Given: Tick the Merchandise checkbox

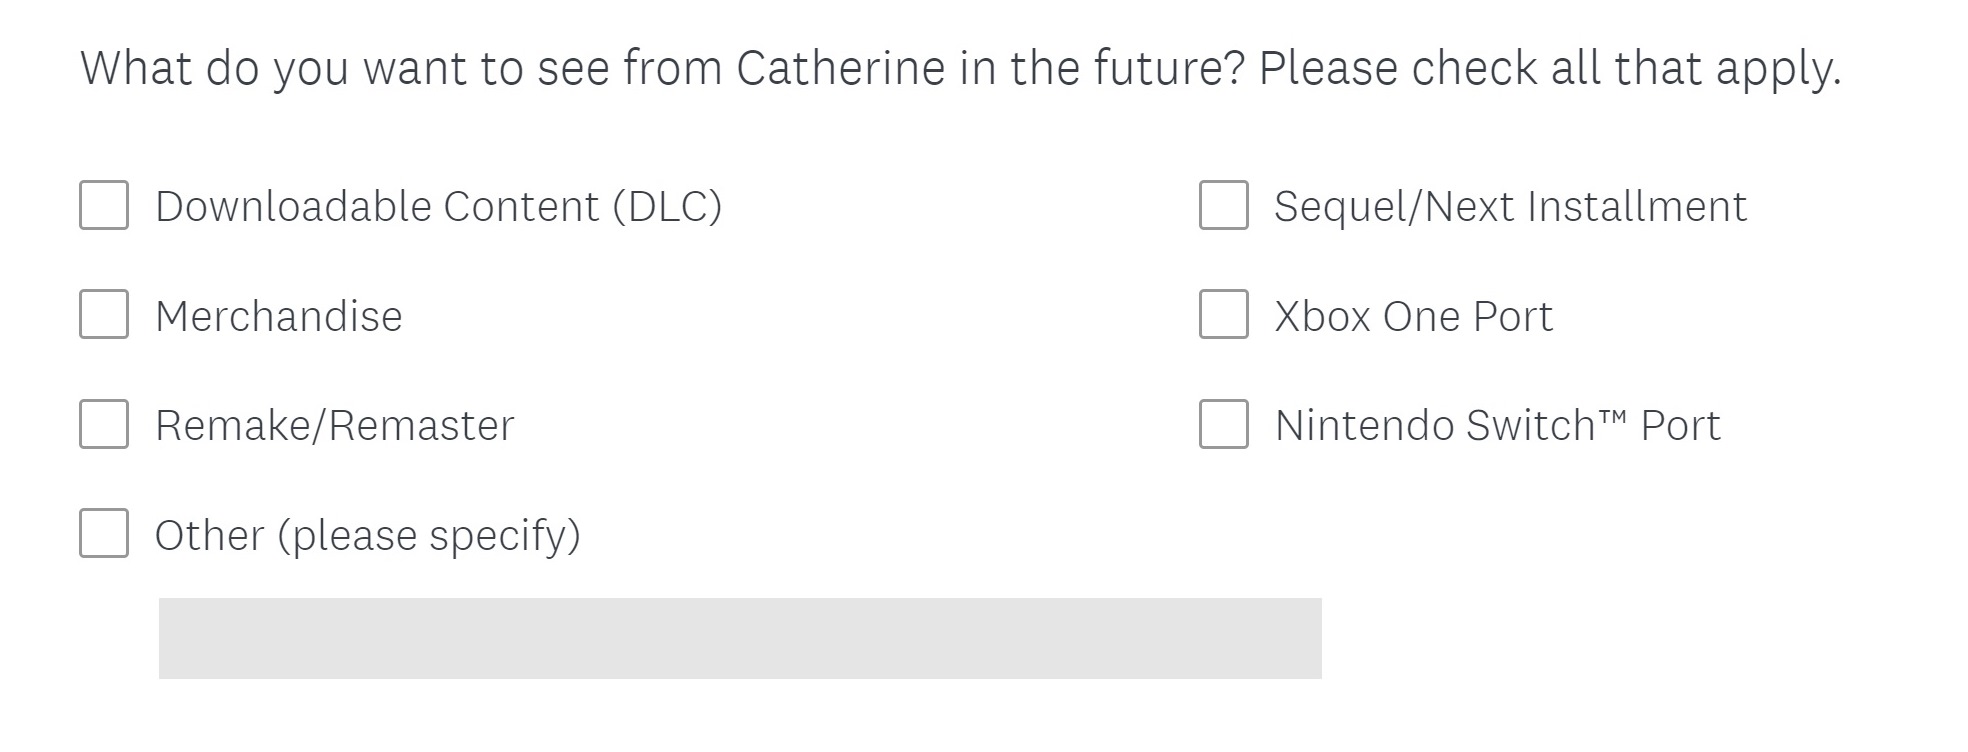Looking at the screenshot, I should click(104, 315).
